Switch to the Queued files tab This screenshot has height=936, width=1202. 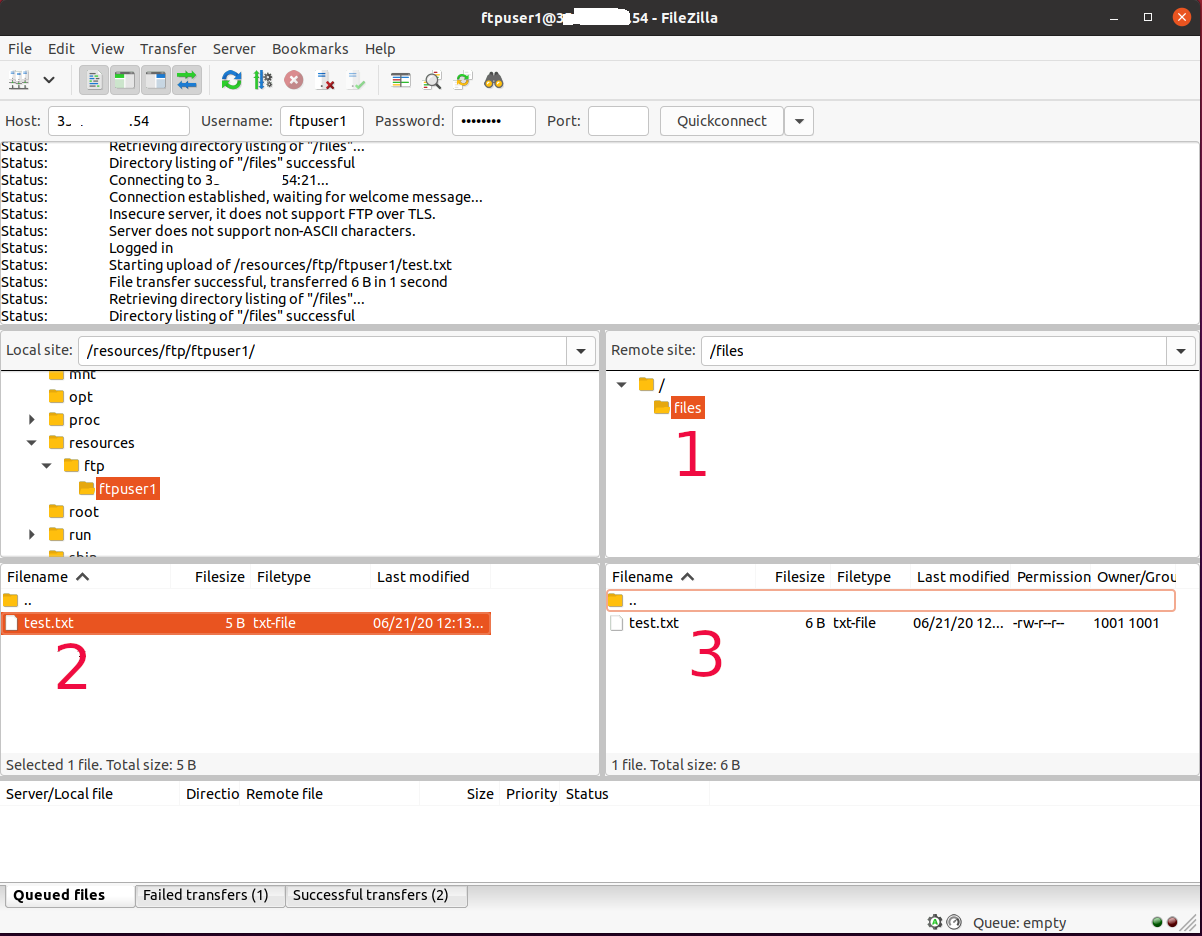click(x=69, y=895)
